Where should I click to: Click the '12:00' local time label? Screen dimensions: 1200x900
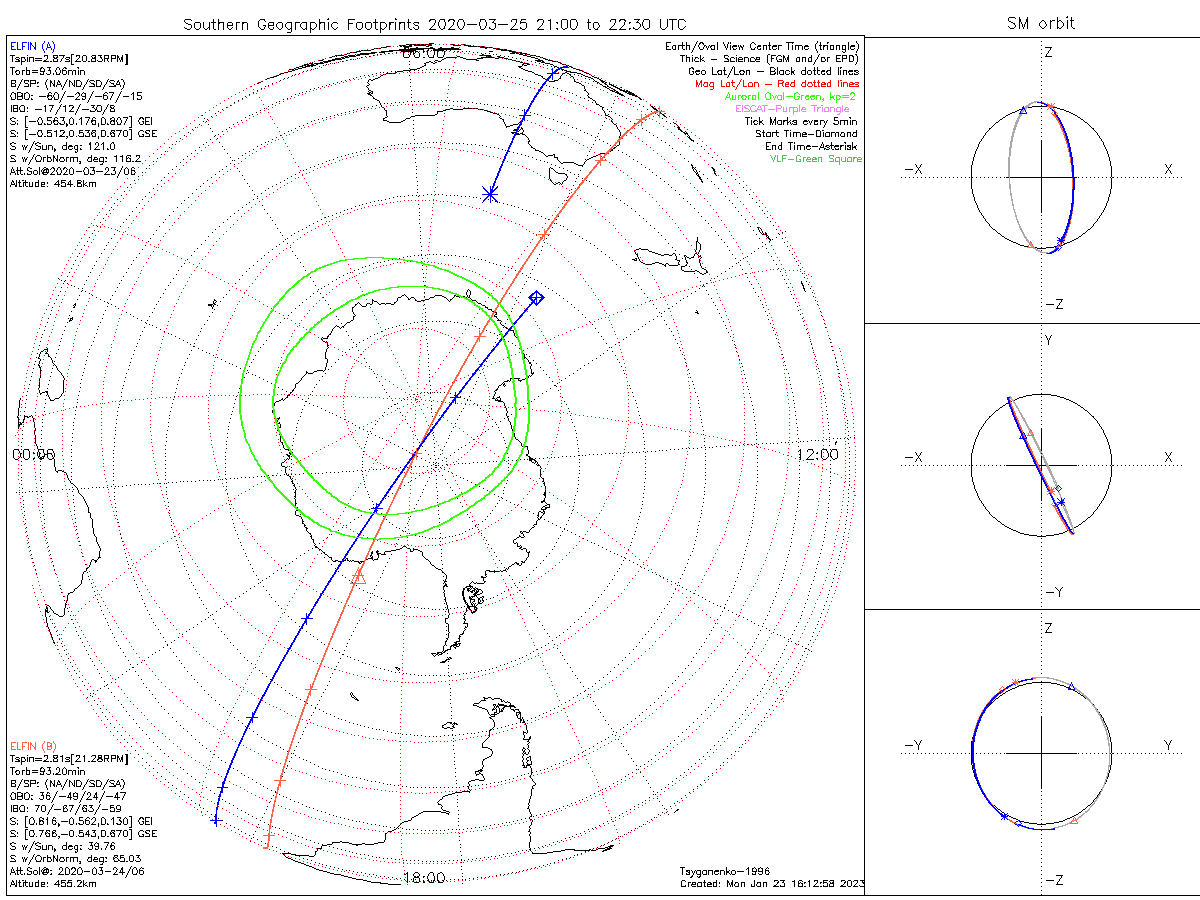(817, 455)
